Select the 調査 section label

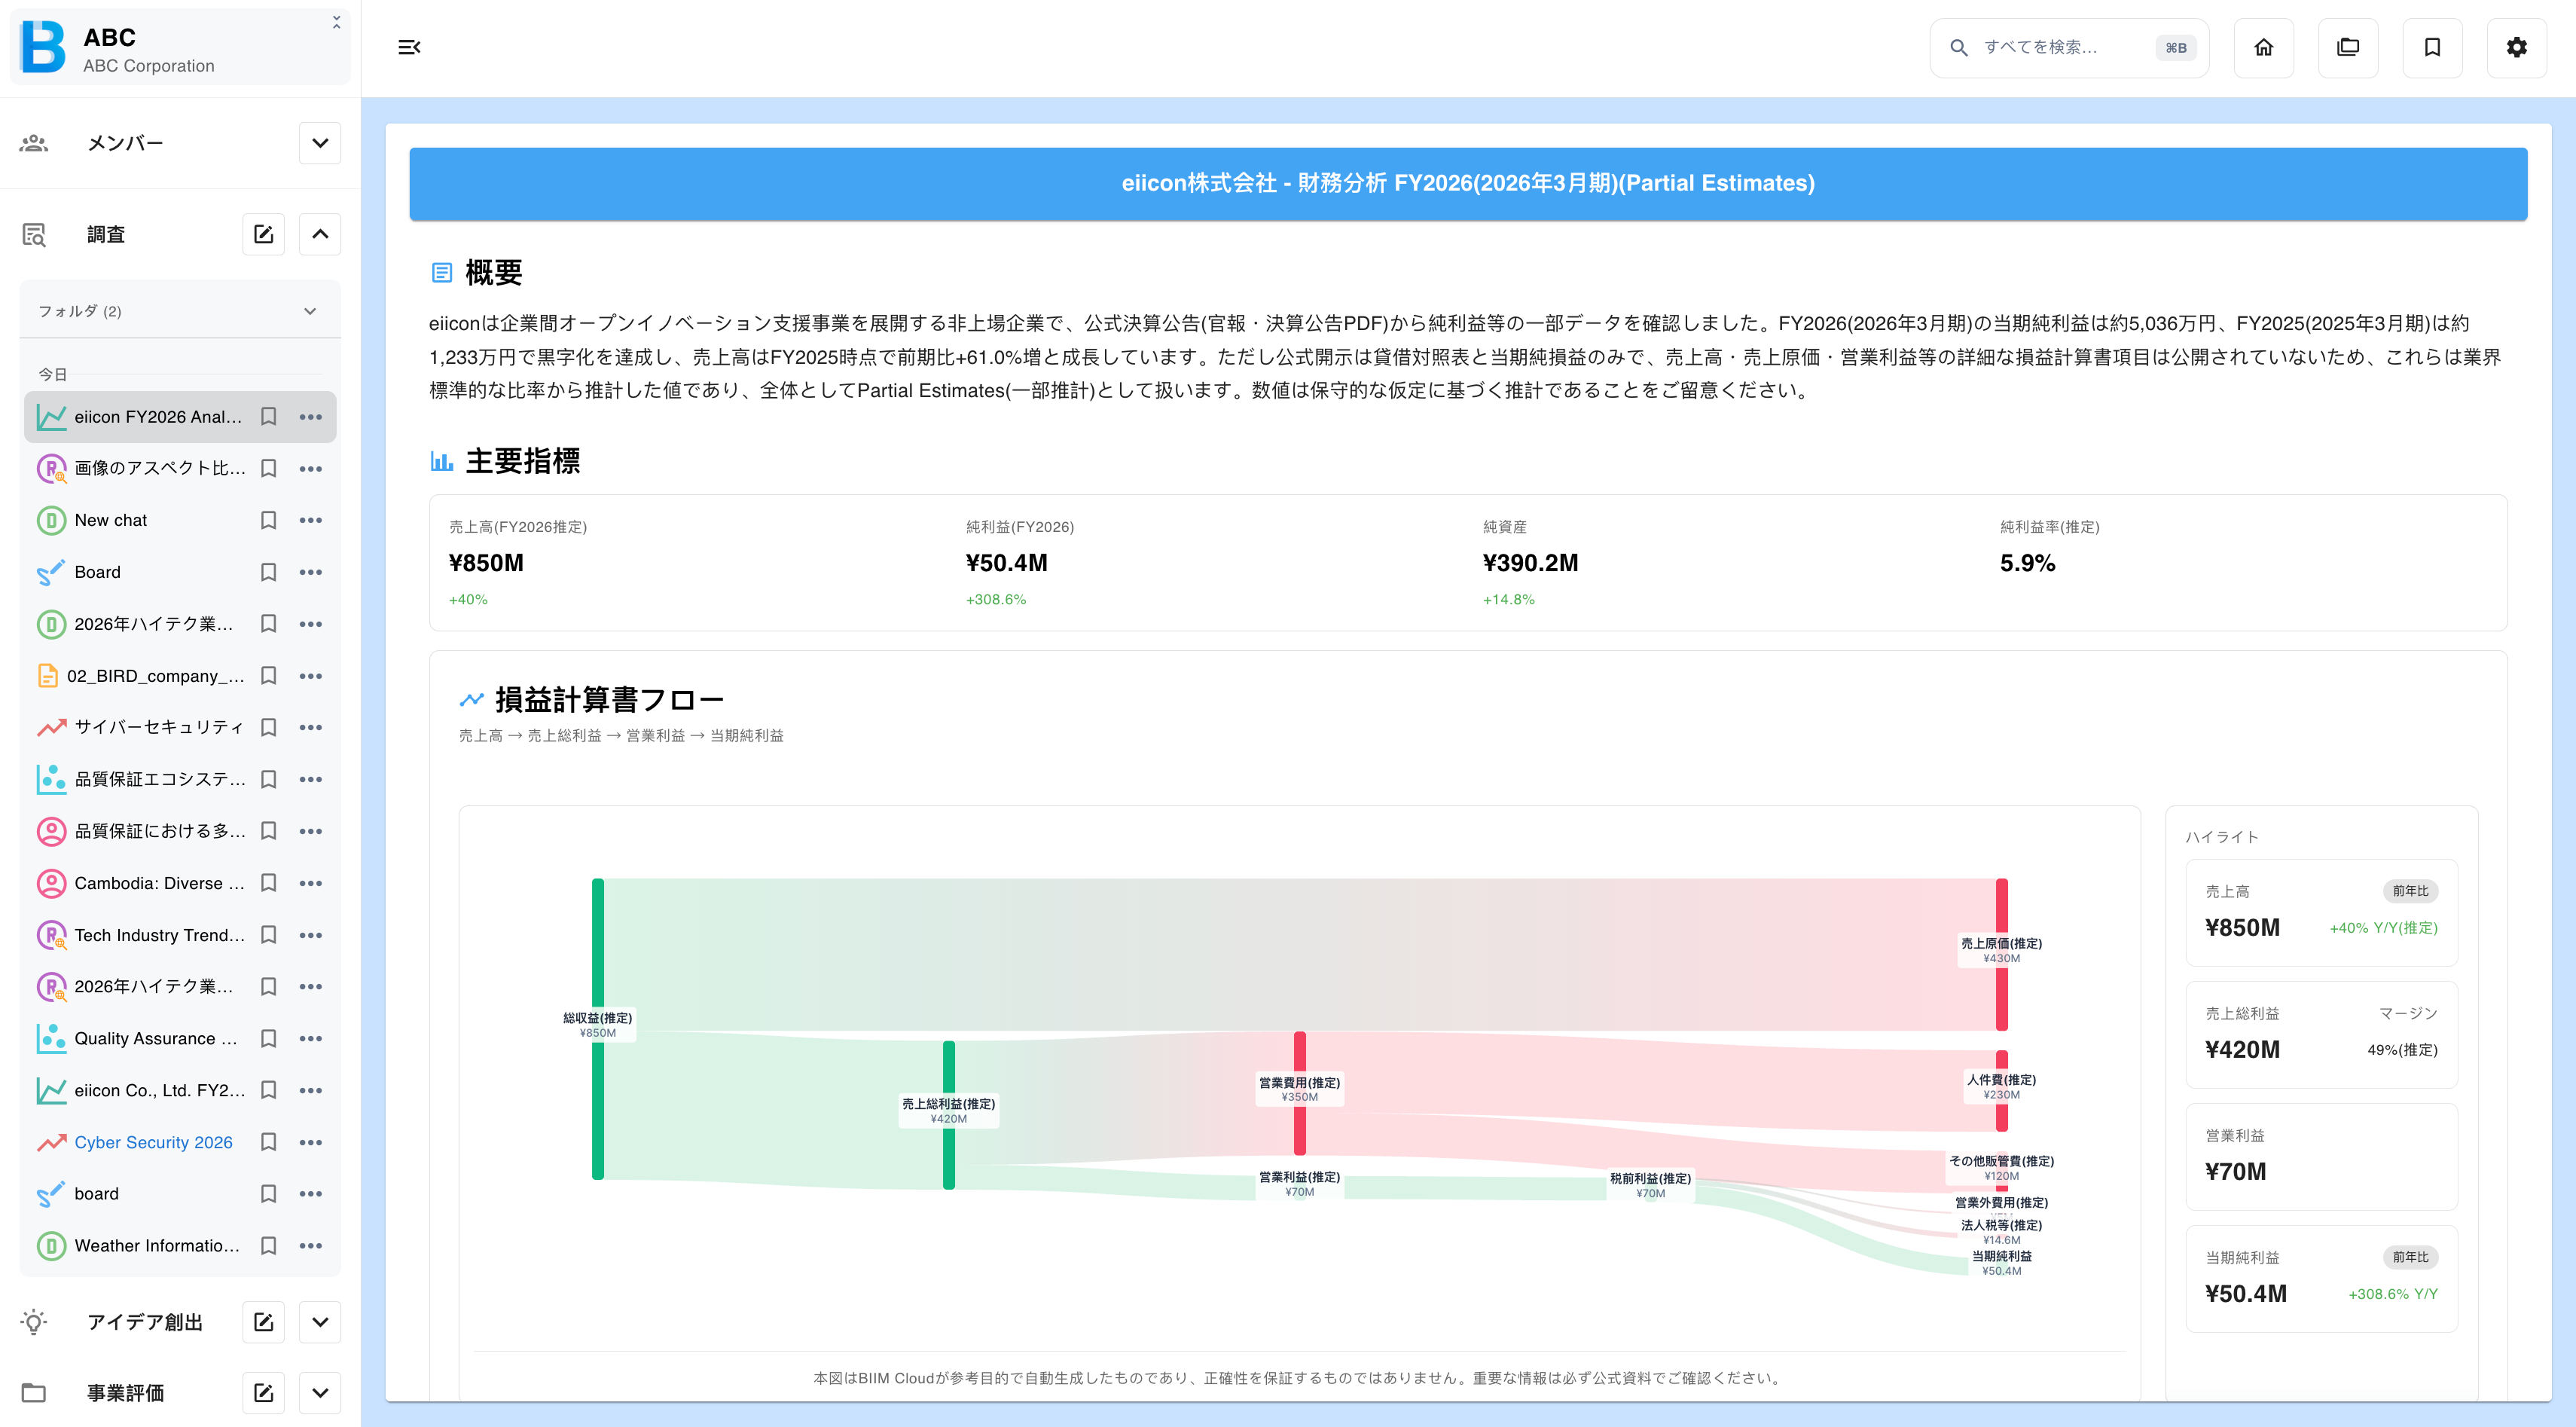[106, 234]
